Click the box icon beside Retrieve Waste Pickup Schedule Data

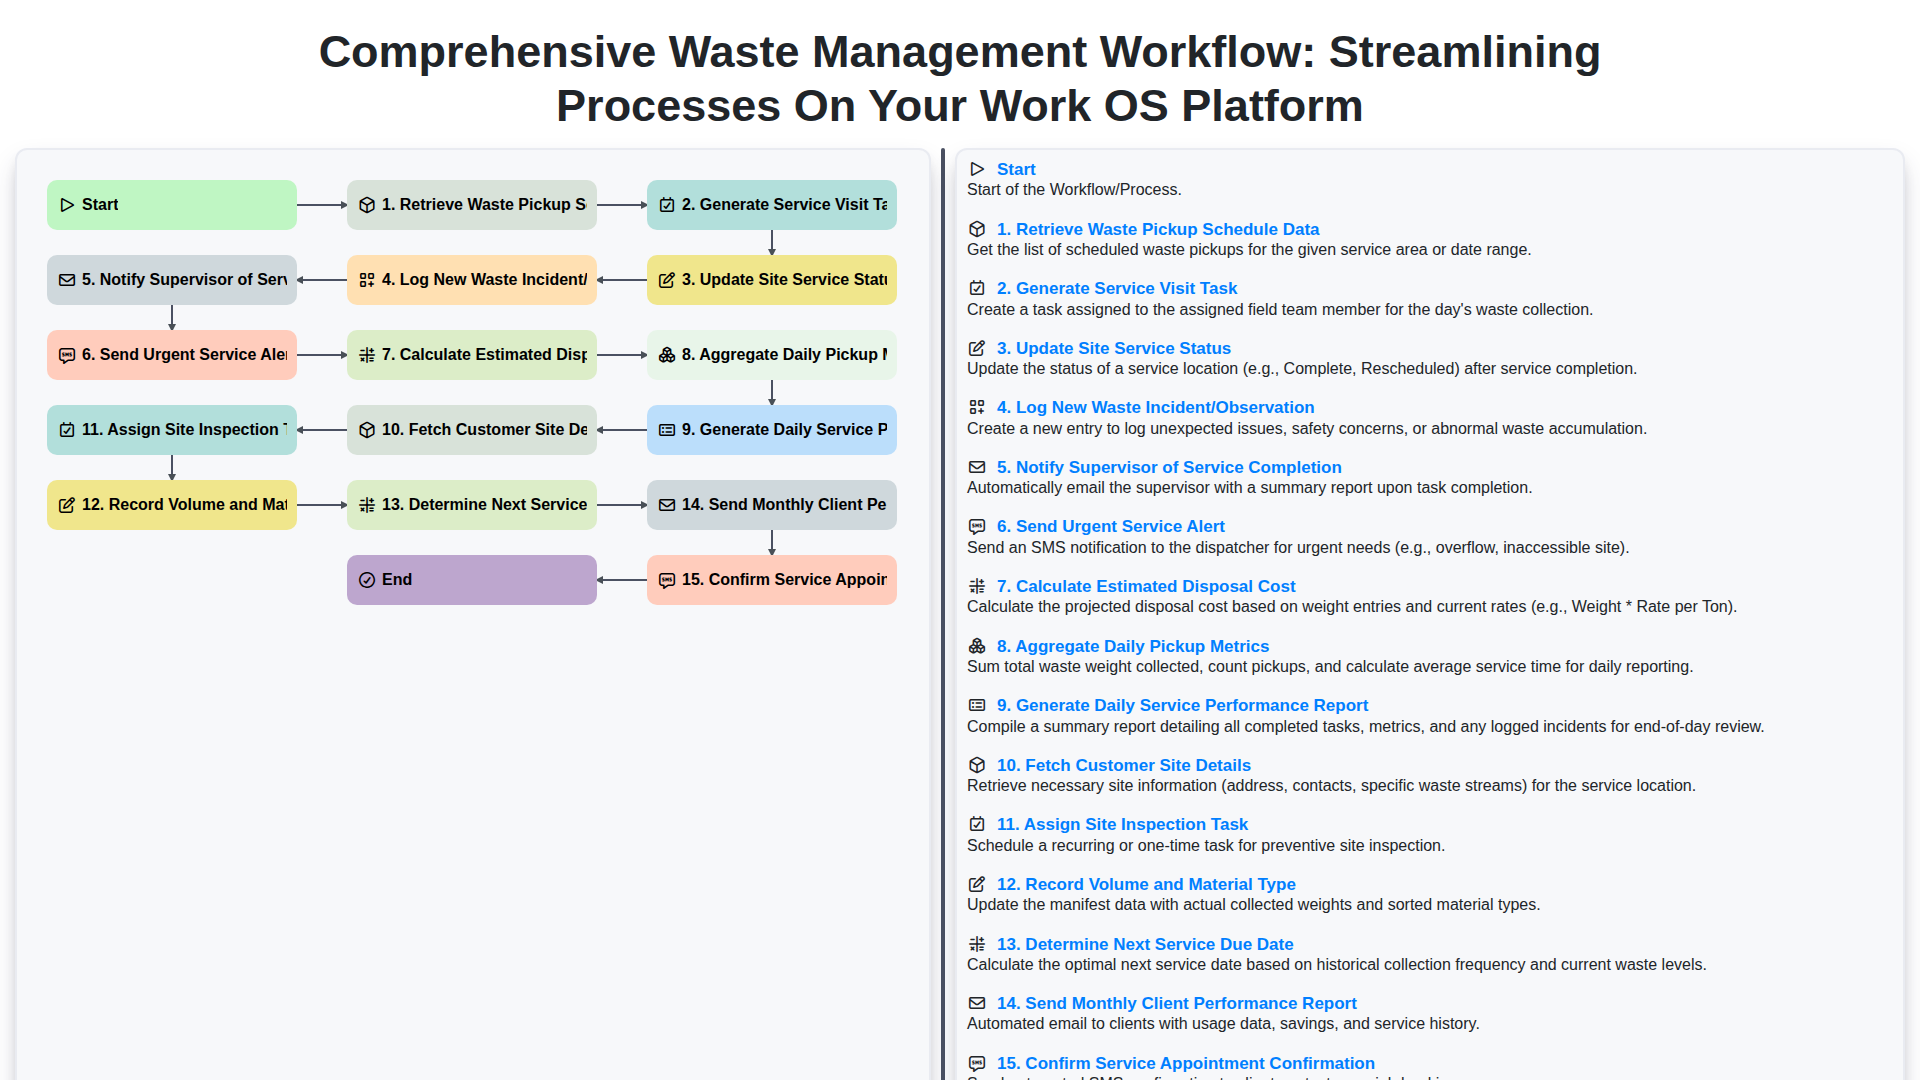(366, 205)
